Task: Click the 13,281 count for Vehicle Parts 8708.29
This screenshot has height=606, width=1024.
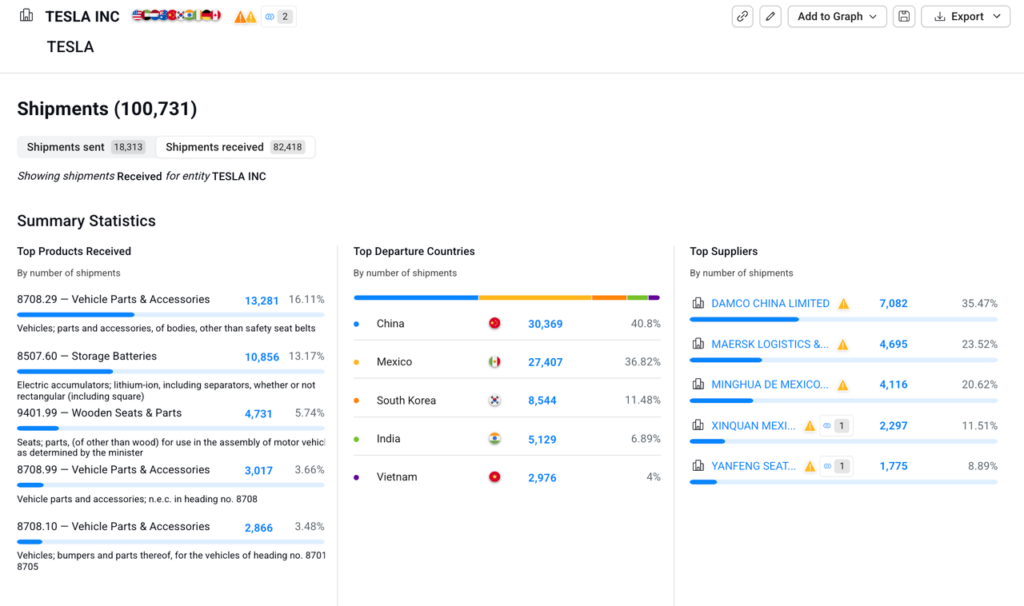Action: 261,300
